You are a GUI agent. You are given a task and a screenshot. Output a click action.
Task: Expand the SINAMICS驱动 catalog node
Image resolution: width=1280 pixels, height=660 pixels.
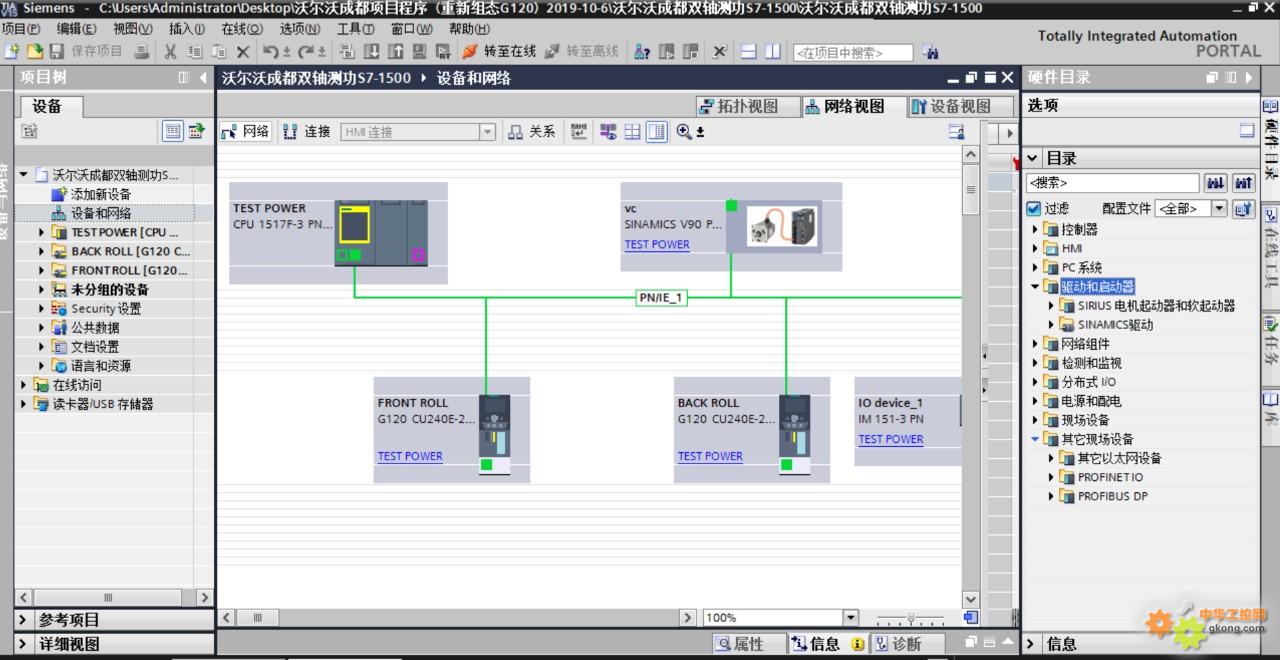[1051, 324]
